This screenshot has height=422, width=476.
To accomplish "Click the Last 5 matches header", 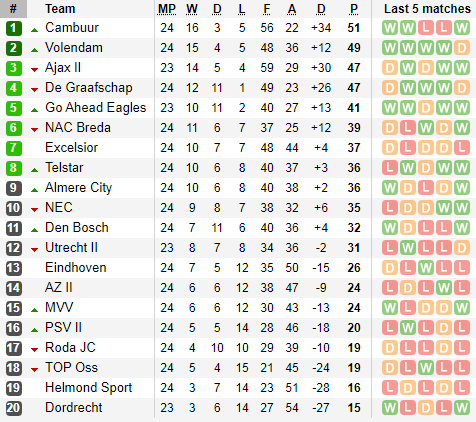I will point(427,9).
